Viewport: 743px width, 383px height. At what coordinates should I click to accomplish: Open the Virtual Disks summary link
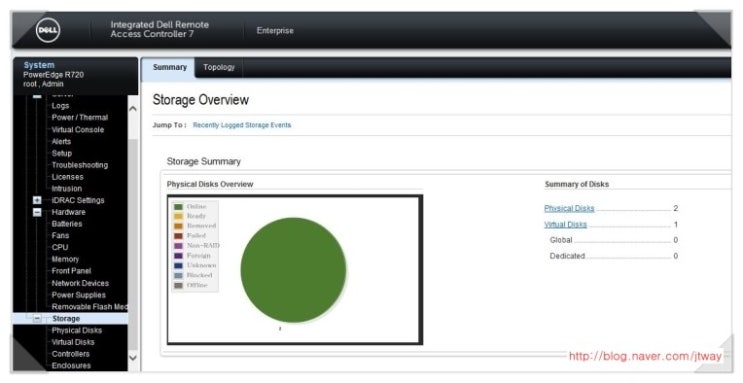click(x=565, y=225)
